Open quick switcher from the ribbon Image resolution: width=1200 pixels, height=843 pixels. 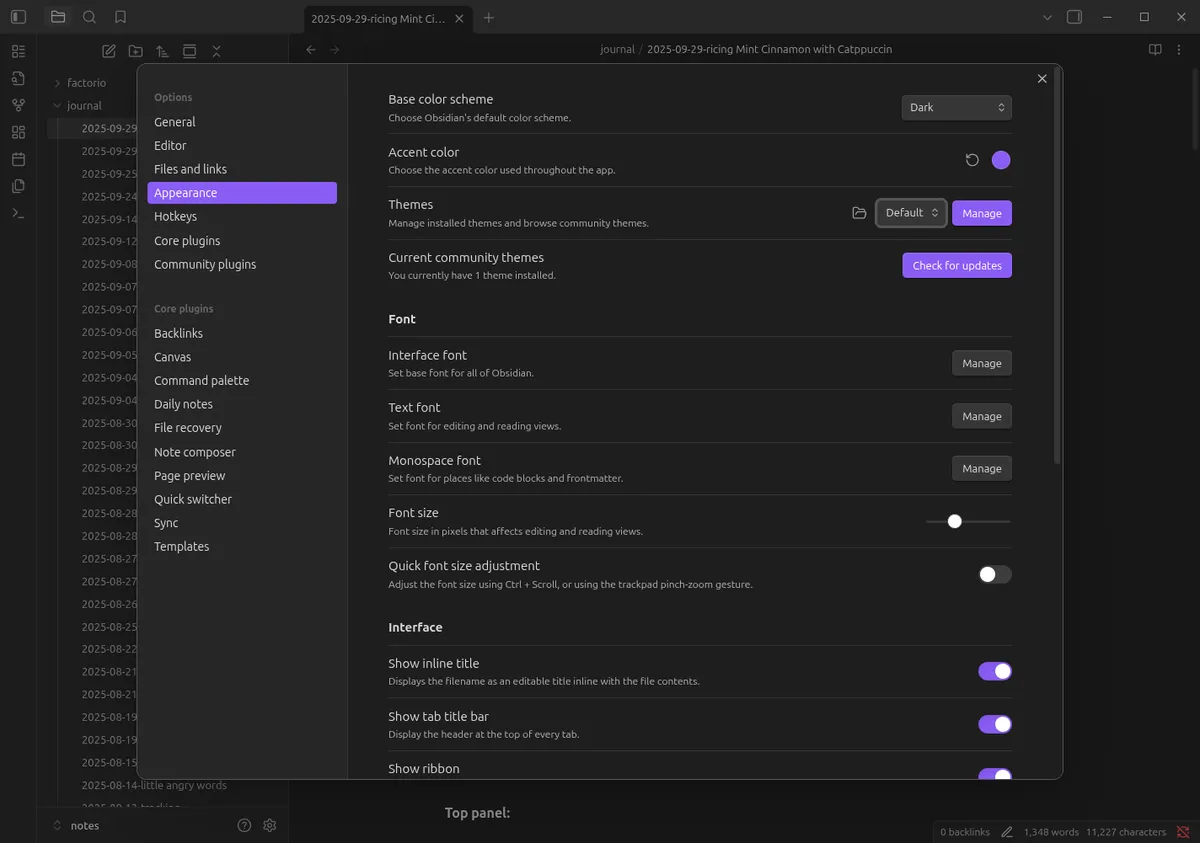click(x=18, y=78)
